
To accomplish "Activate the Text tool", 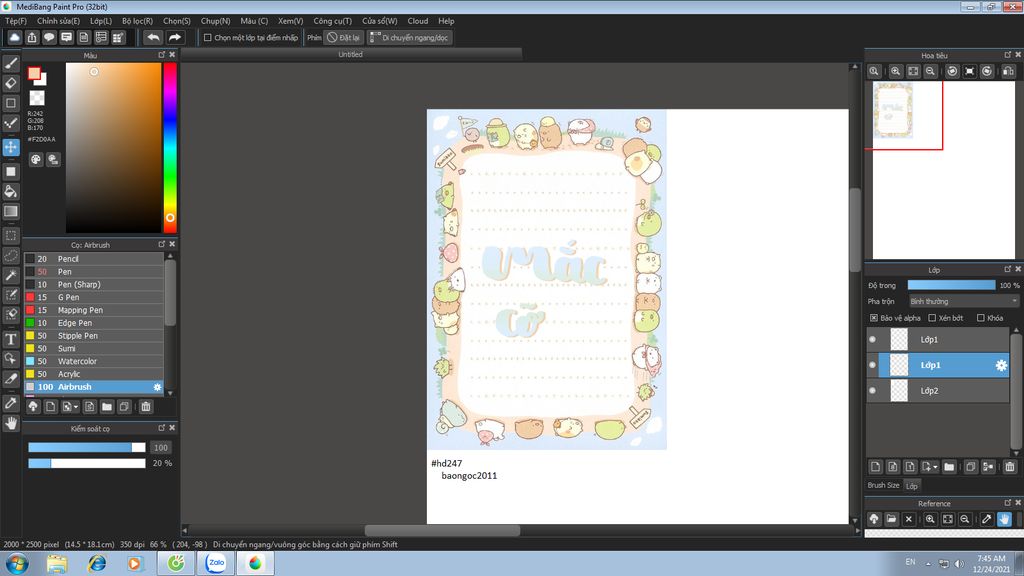I will [x=11, y=339].
